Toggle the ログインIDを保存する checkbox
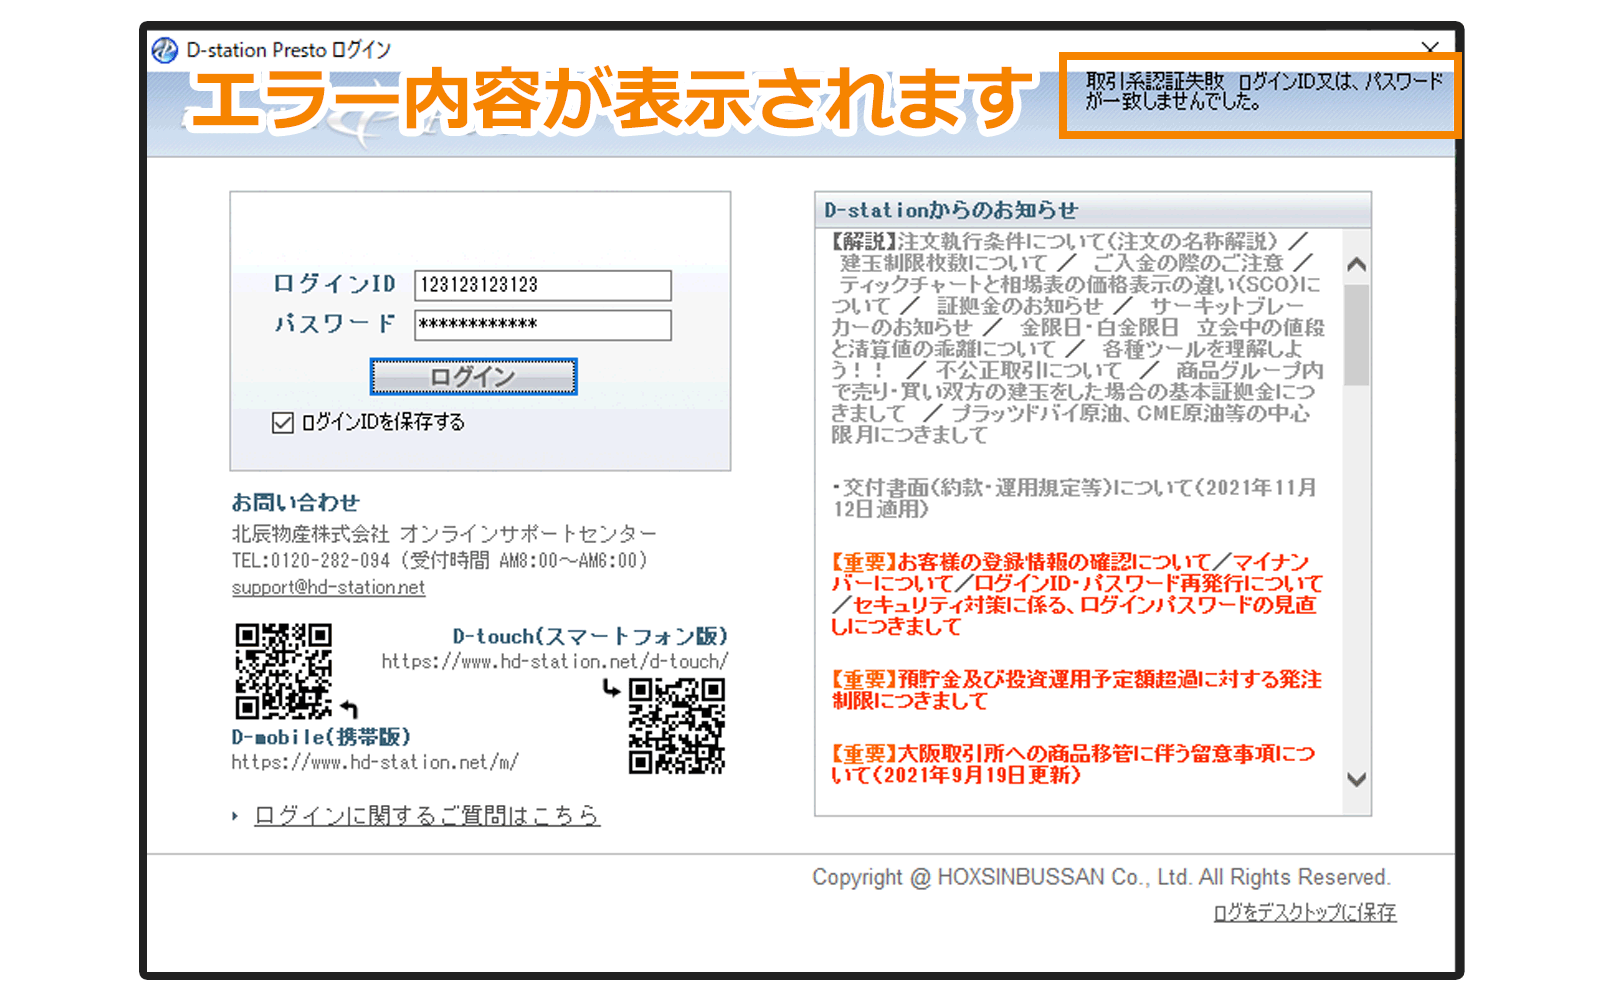The image size is (1600, 1000). 283,423
